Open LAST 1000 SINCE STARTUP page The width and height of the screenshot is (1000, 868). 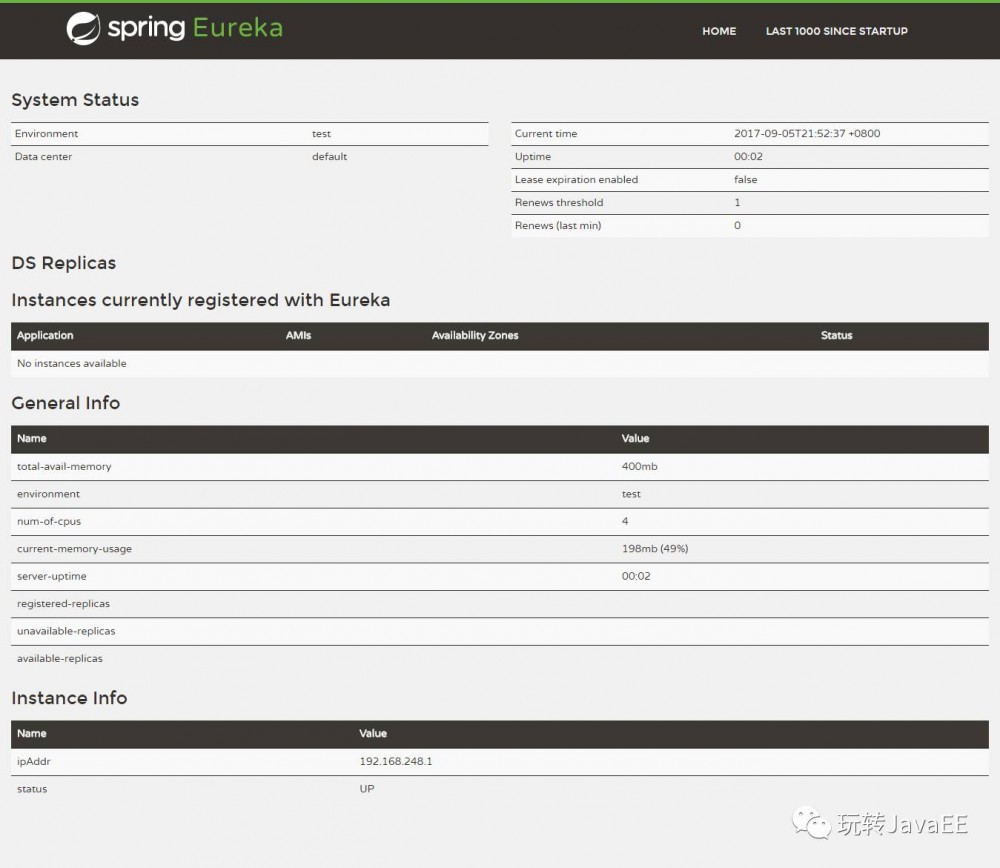[x=836, y=31]
